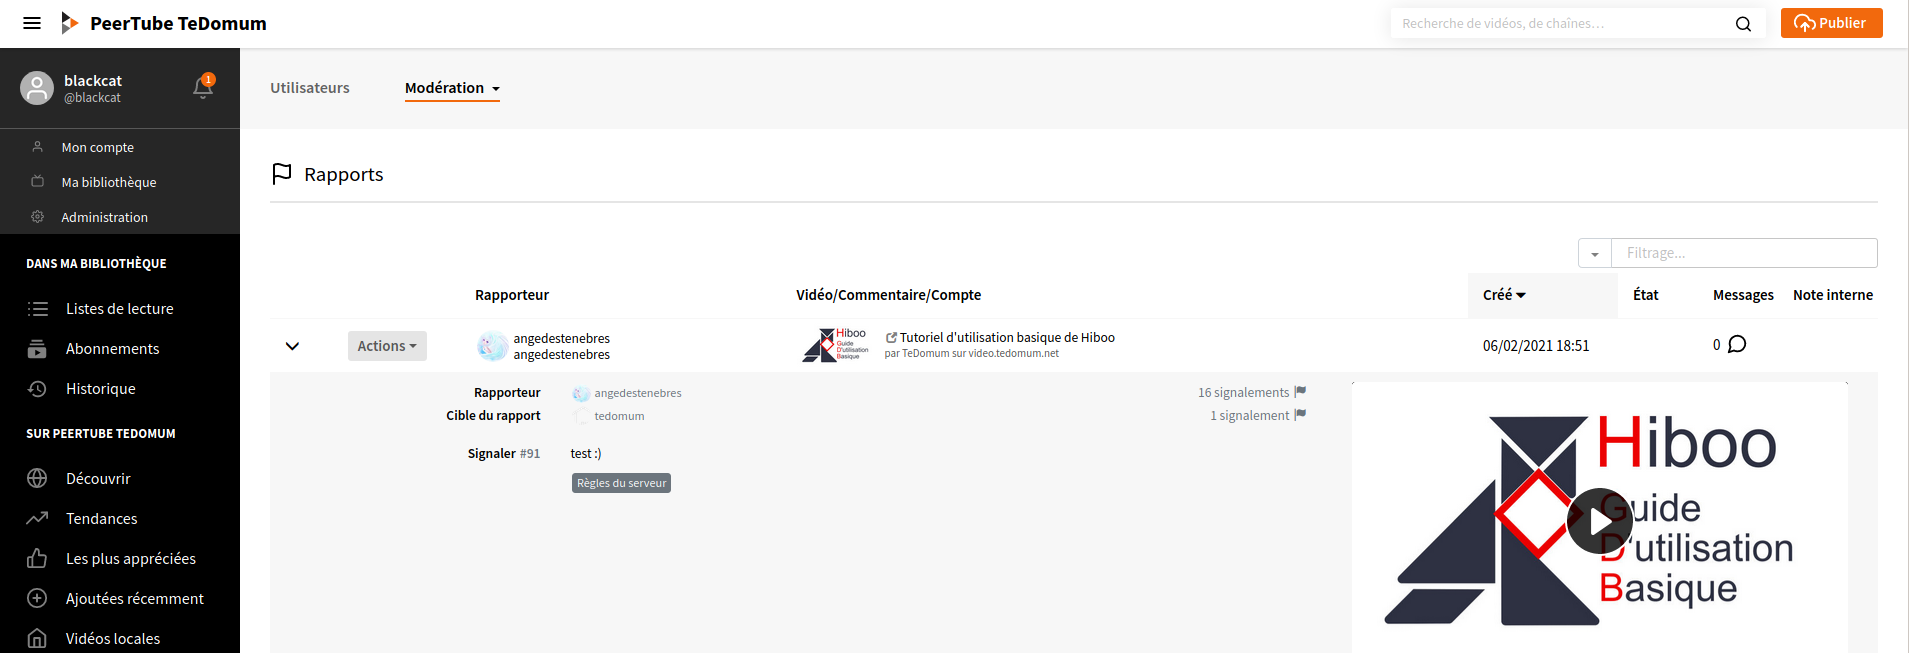This screenshot has height=653, width=1909.
Task: Click the flag icon beside 16 signalements
Action: [1300, 392]
